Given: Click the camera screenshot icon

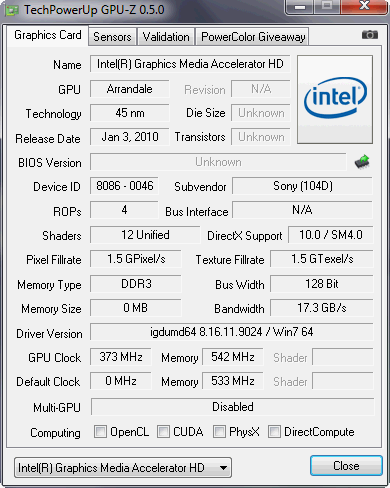Looking at the screenshot, I should [370, 35].
